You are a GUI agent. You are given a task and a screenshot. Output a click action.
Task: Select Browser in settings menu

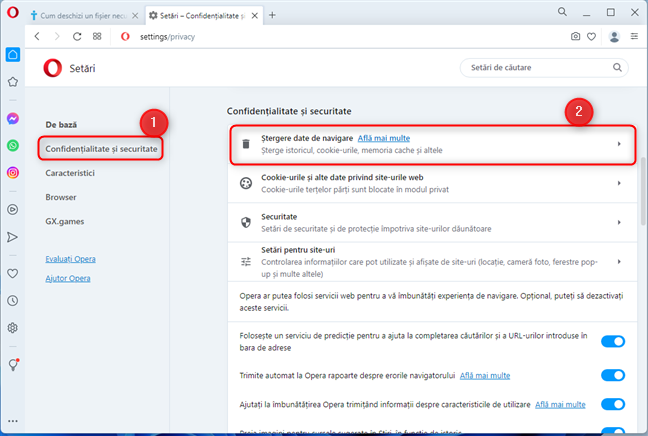click(61, 198)
